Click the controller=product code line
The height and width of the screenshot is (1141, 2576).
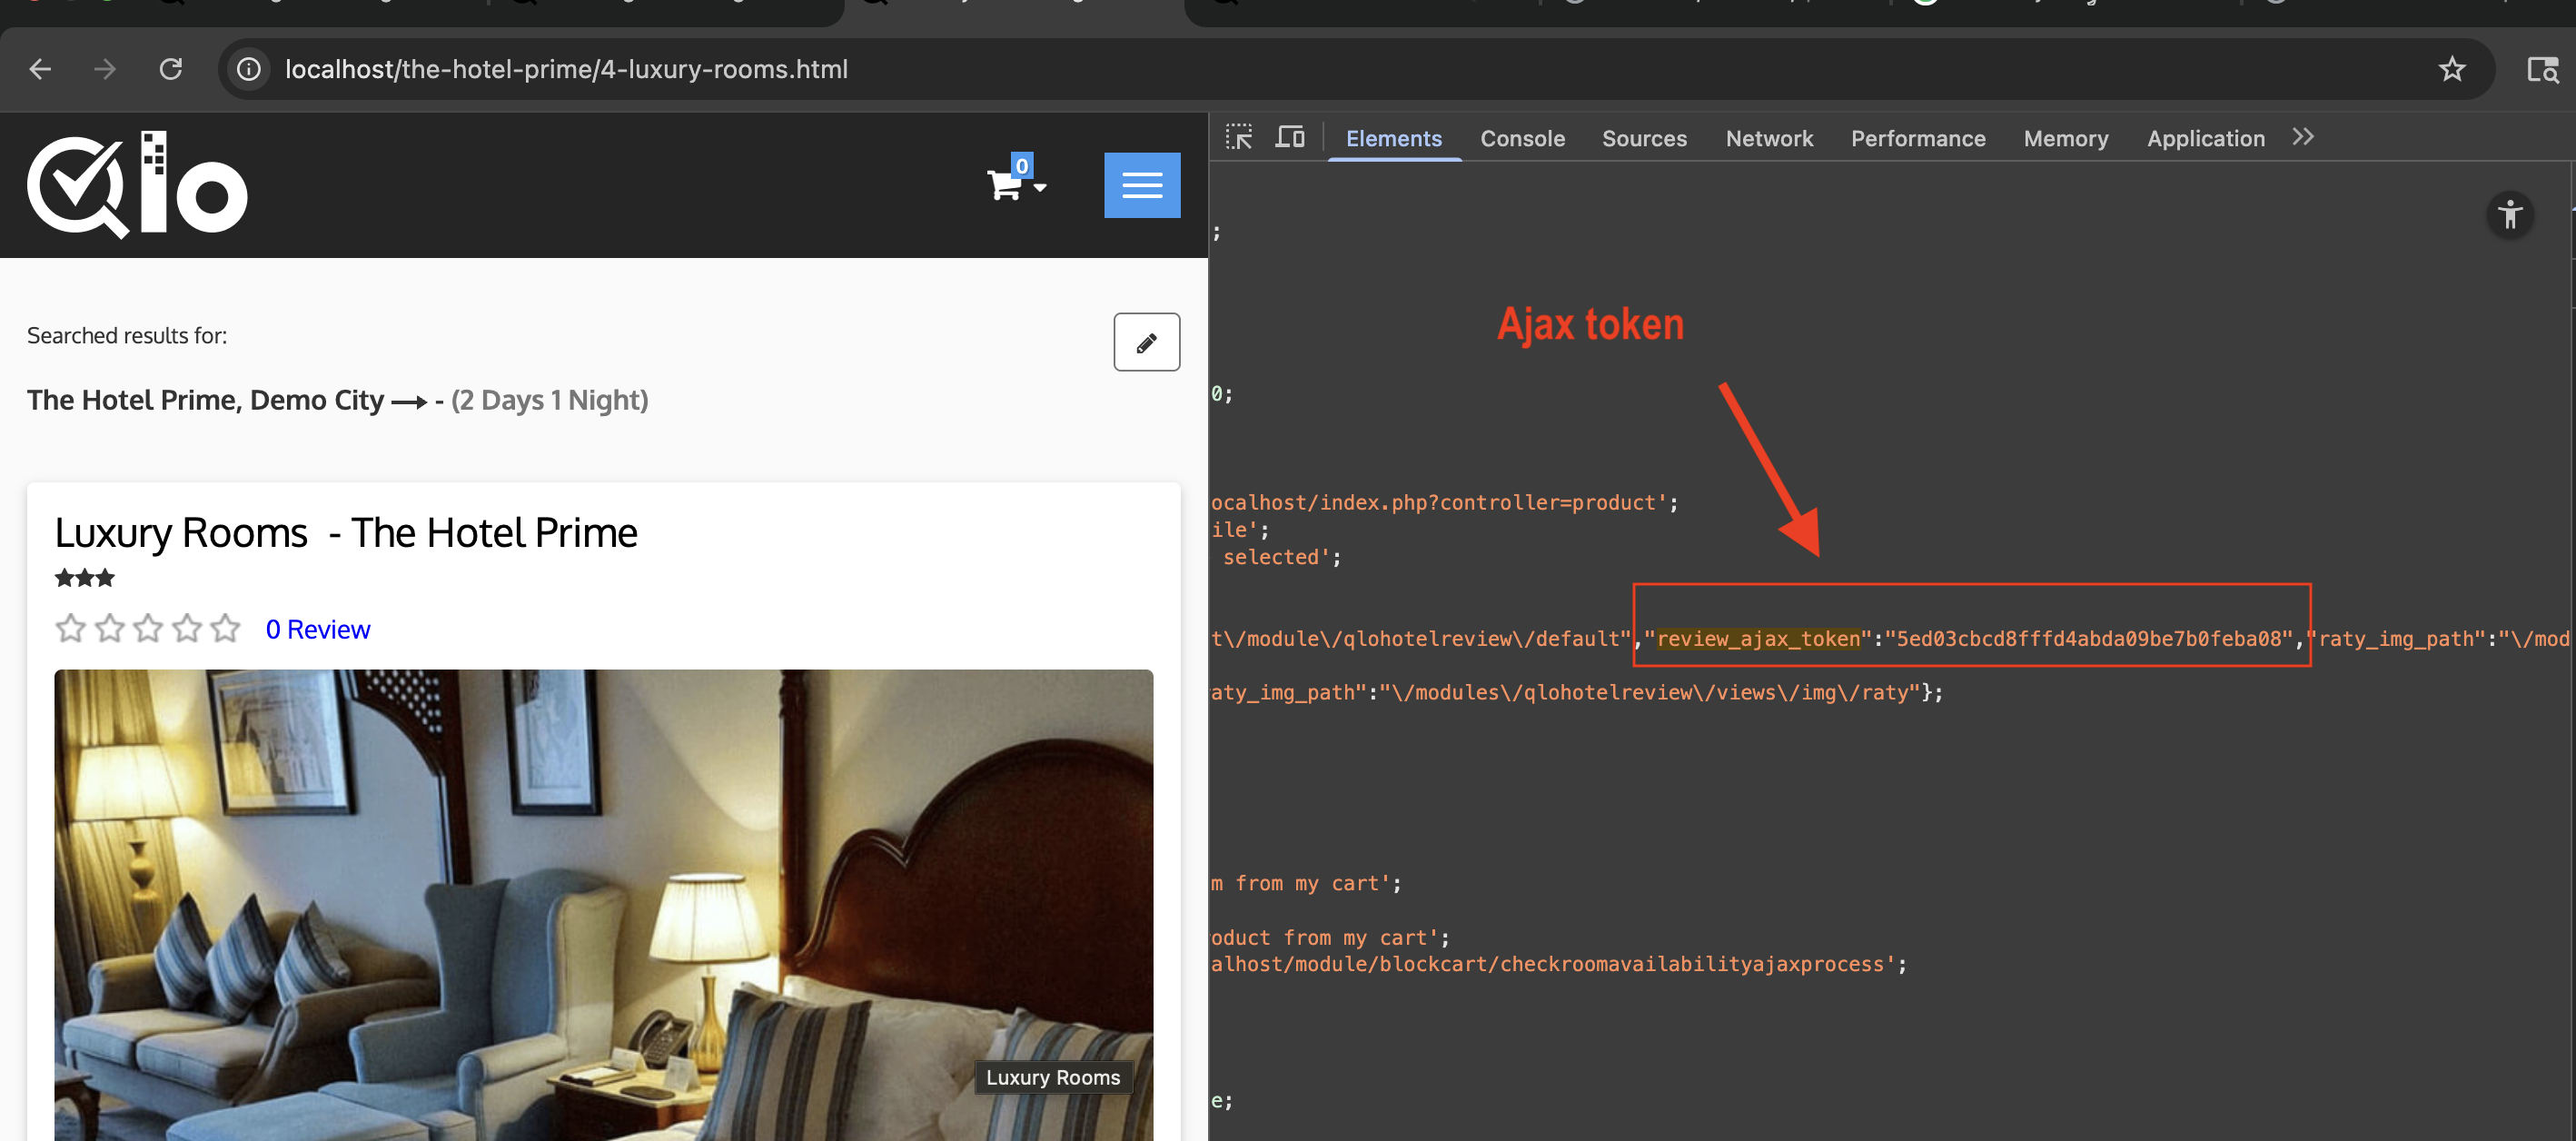pos(1444,503)
